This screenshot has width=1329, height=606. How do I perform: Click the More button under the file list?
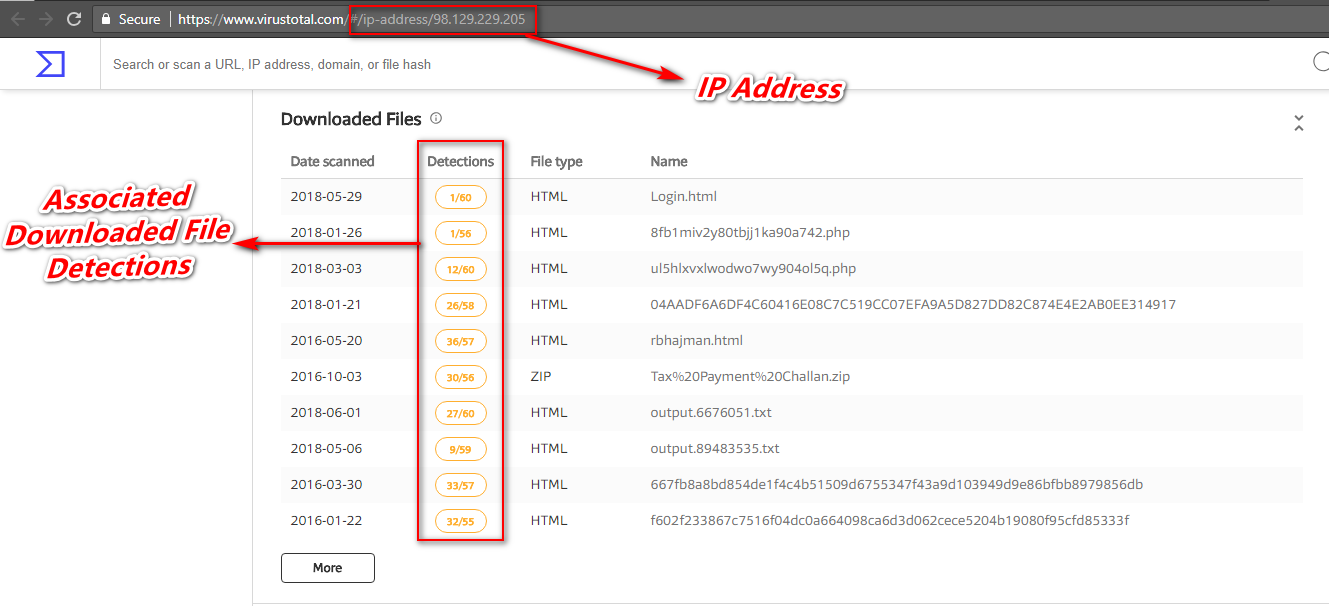pos(328,568)
